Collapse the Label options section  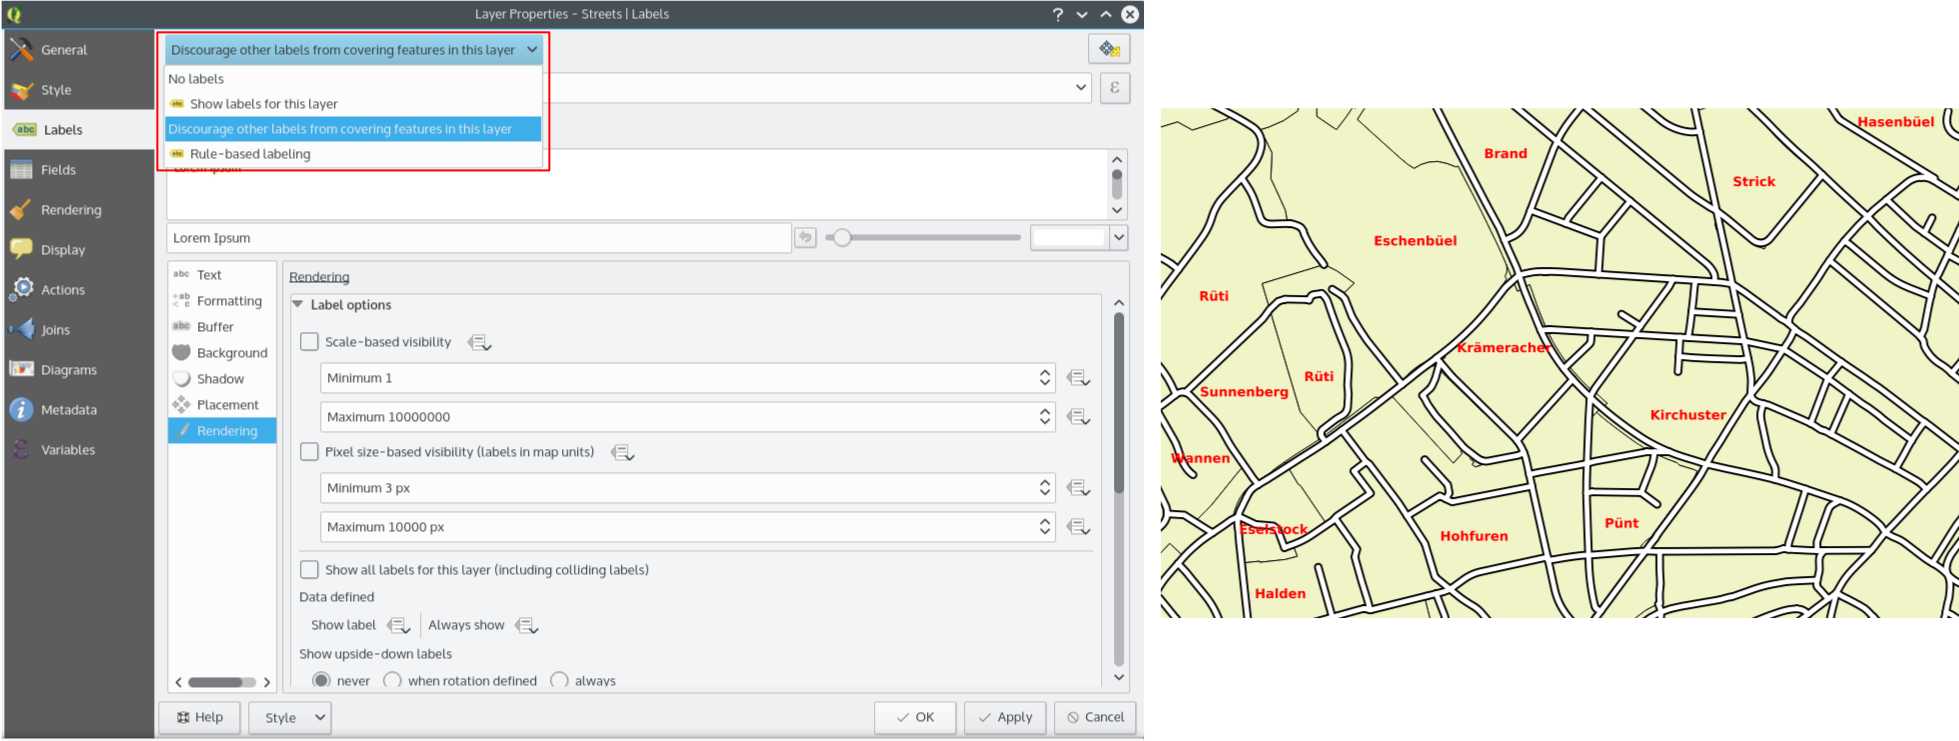pos(298,305)
